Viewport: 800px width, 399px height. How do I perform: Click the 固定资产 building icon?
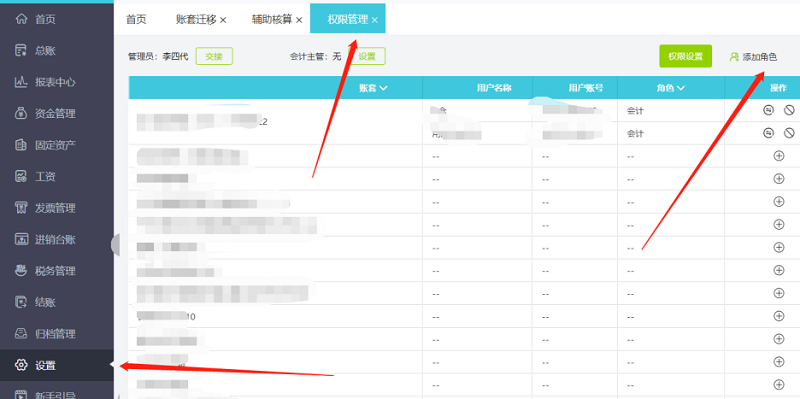click(21, 145)
